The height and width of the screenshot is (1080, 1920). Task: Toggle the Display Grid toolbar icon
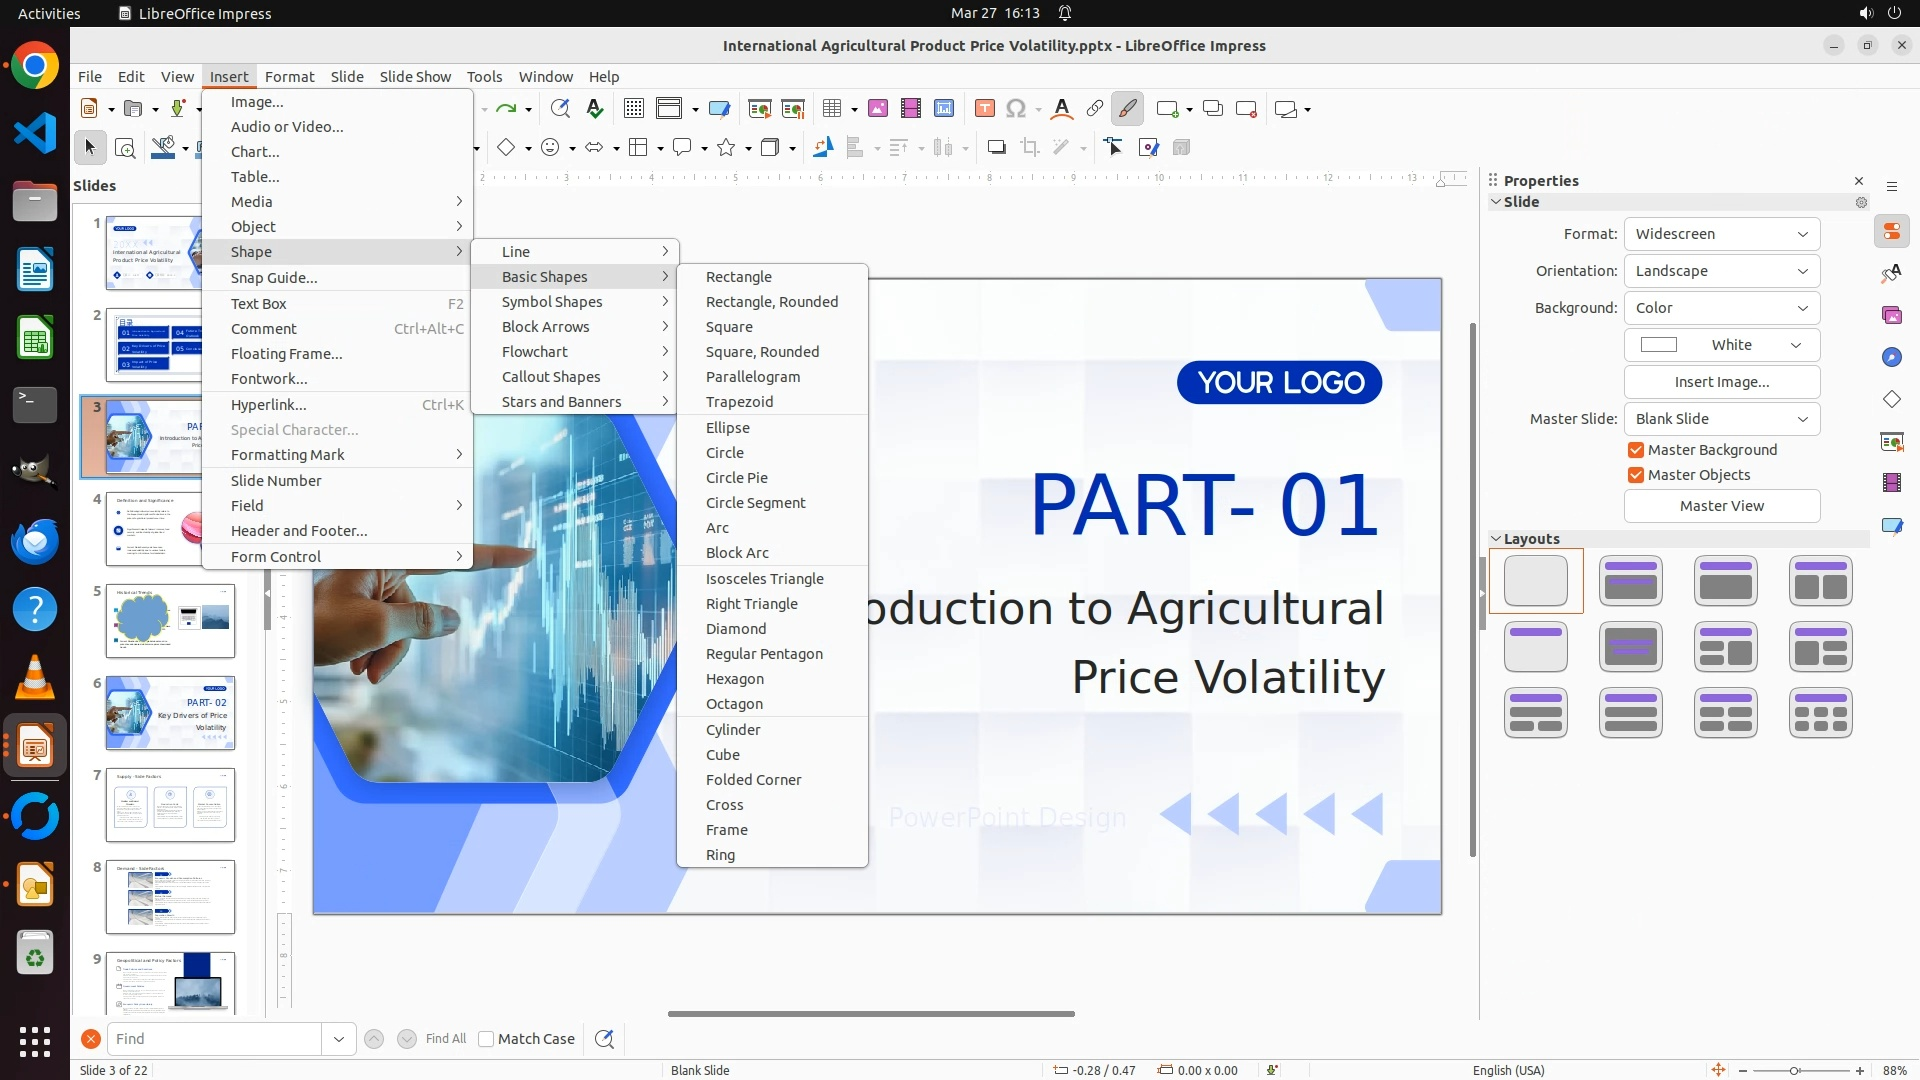(x=633, y=109)
